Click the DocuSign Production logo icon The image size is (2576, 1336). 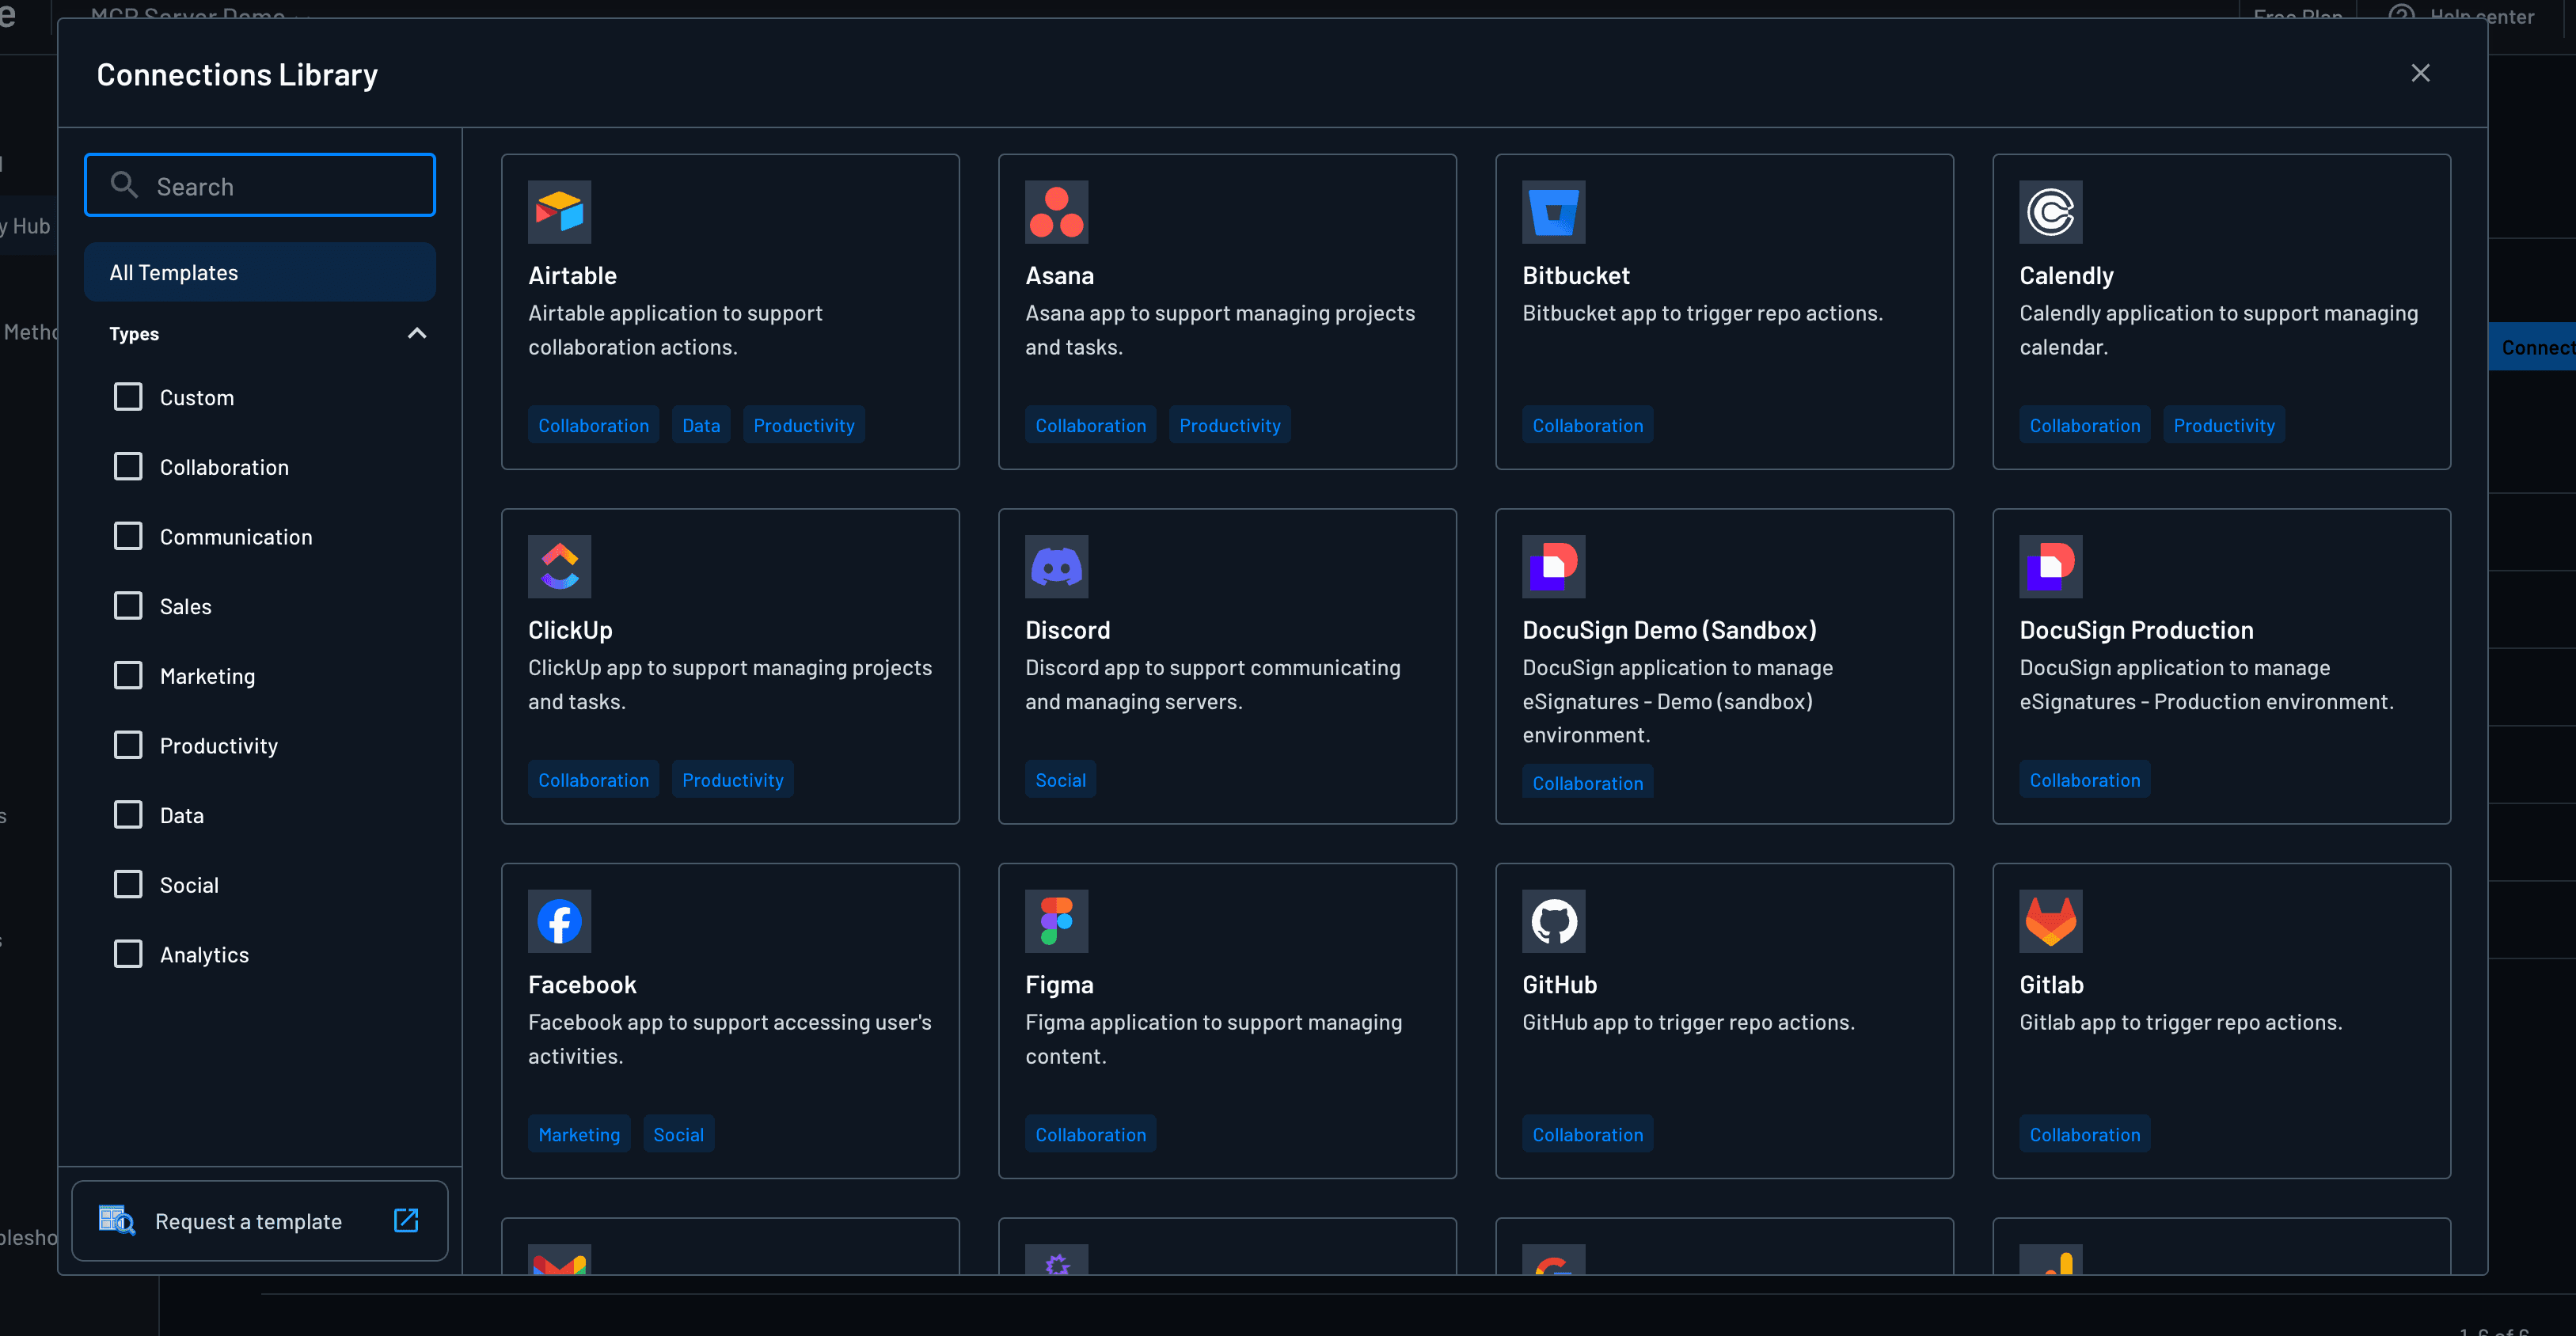2050,566
